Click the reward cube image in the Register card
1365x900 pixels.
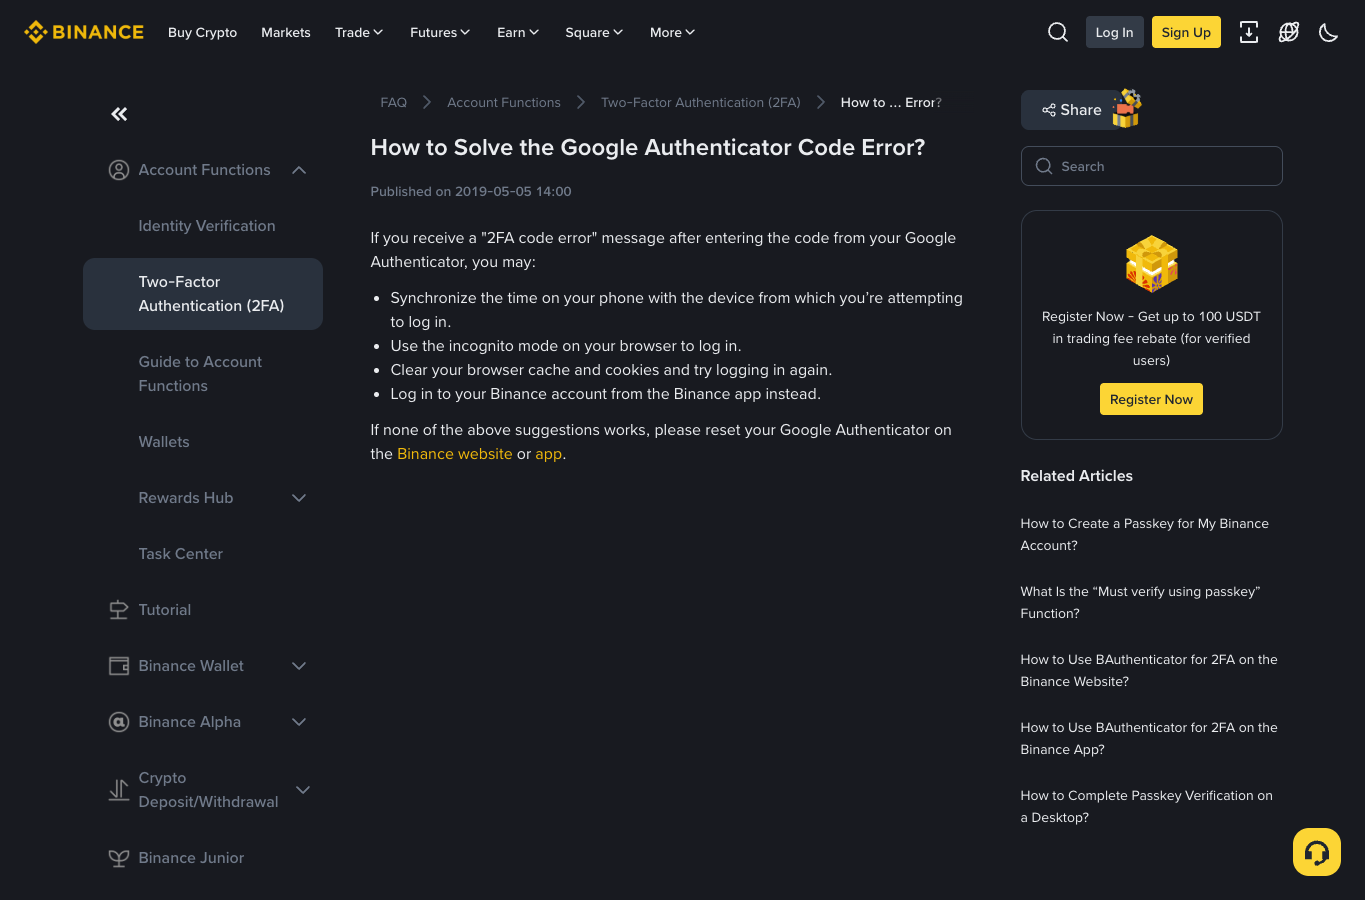point(1152,263)
